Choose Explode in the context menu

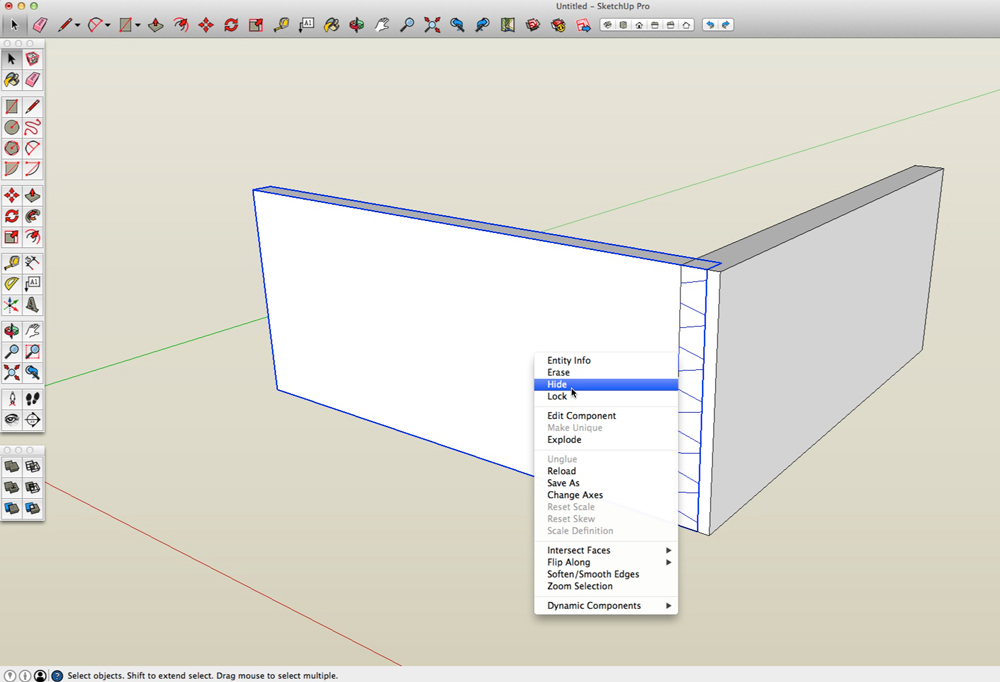[x=564, y=440]
